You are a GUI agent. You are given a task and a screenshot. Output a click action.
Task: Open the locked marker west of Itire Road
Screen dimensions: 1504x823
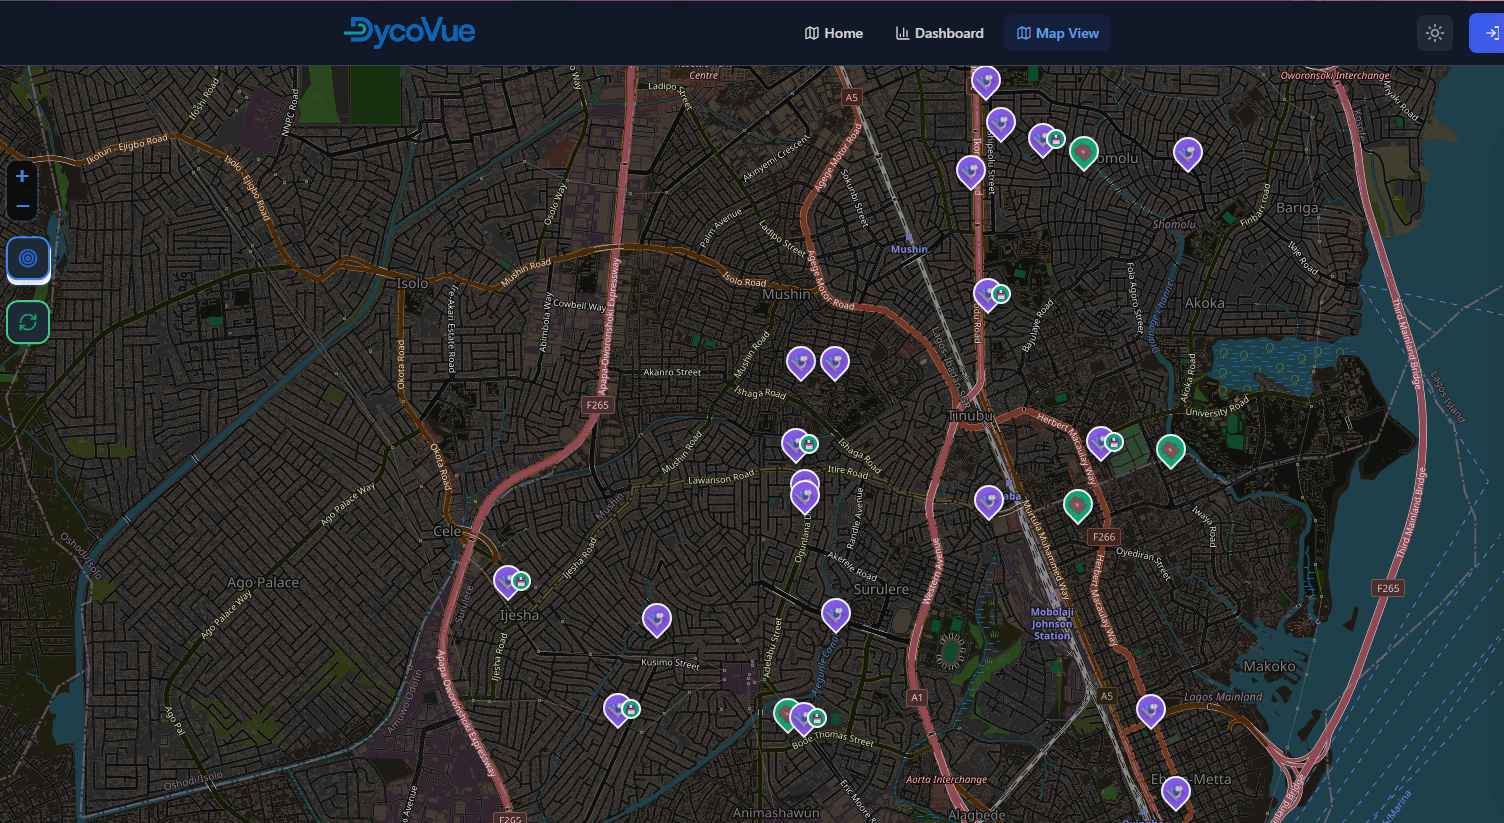pyautogui.click(x=797, y=444)
